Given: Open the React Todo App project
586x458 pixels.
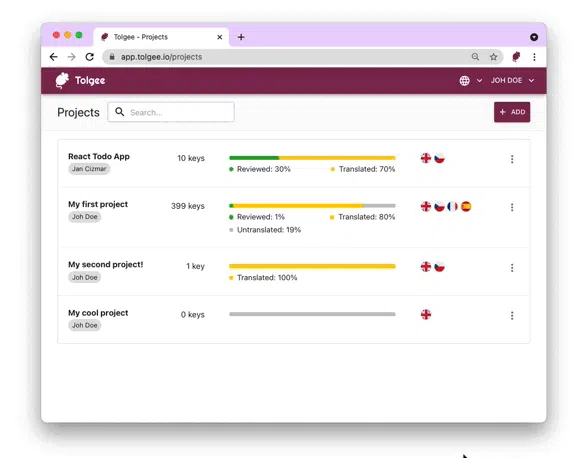Looking at the screenshot, I should 99,157.
